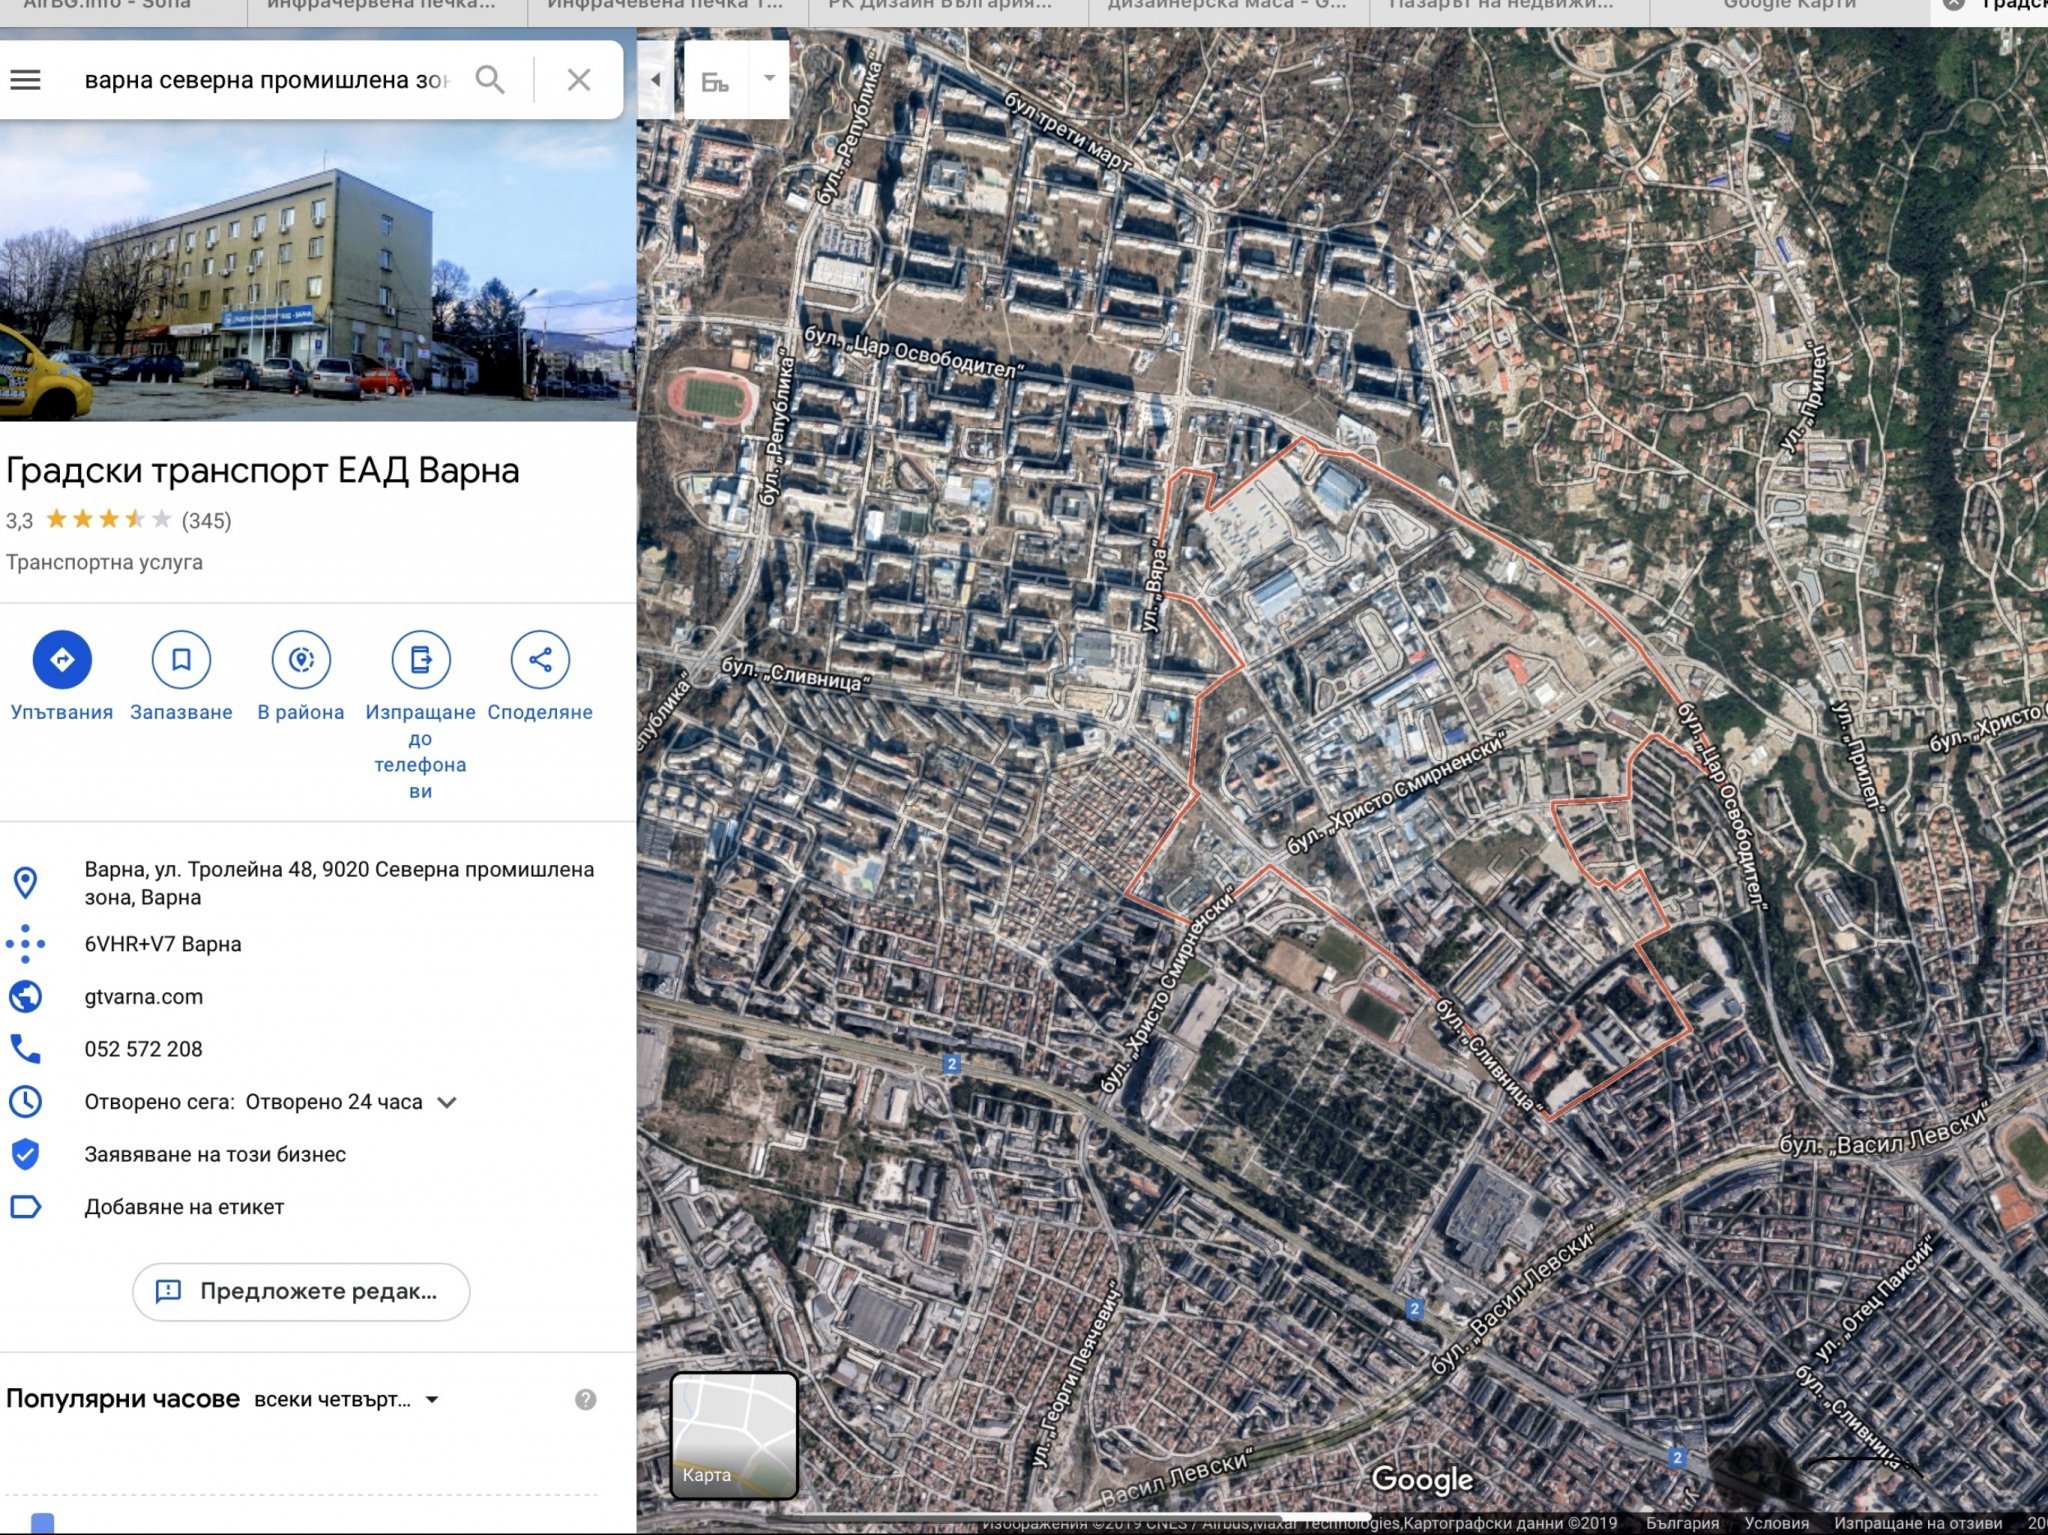Click the business photo thumbnail
The width and height of the screenshot is (2048, 1535).
(318, 270)
